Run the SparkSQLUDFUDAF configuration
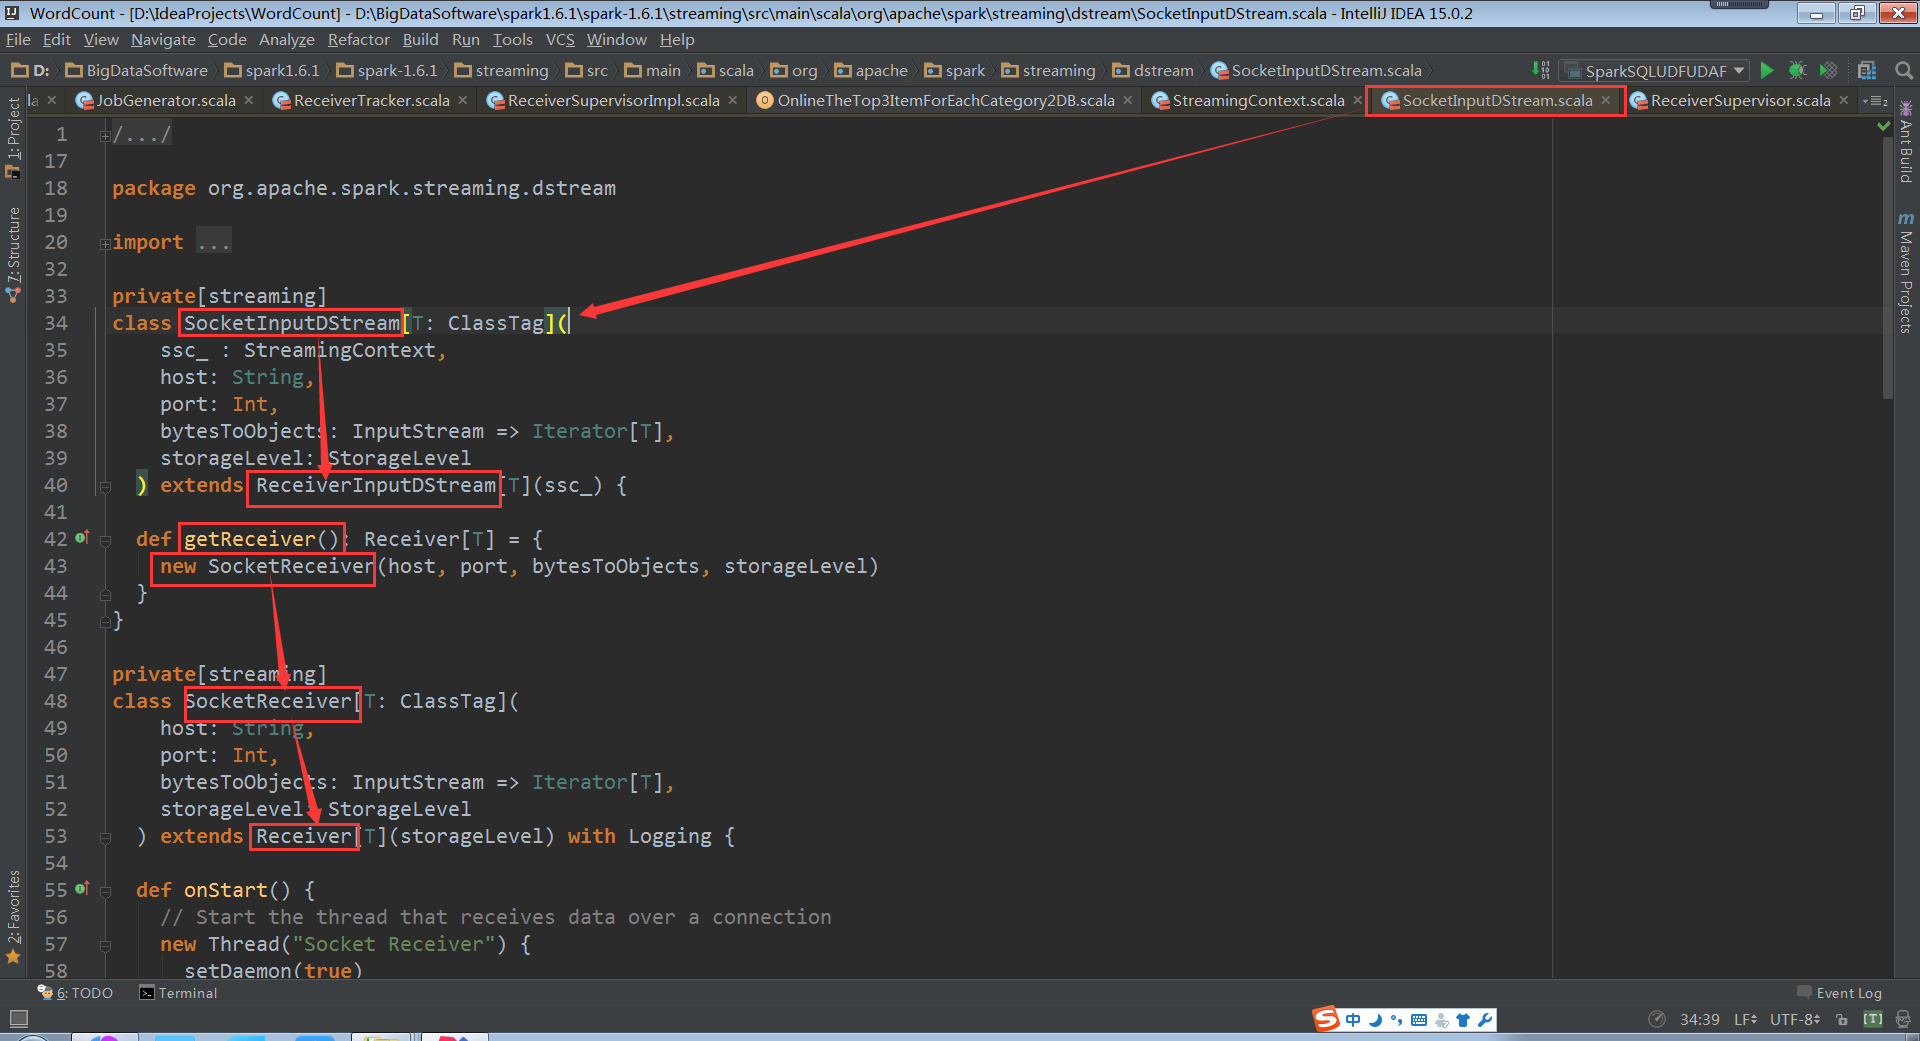 coord(1767,70)
